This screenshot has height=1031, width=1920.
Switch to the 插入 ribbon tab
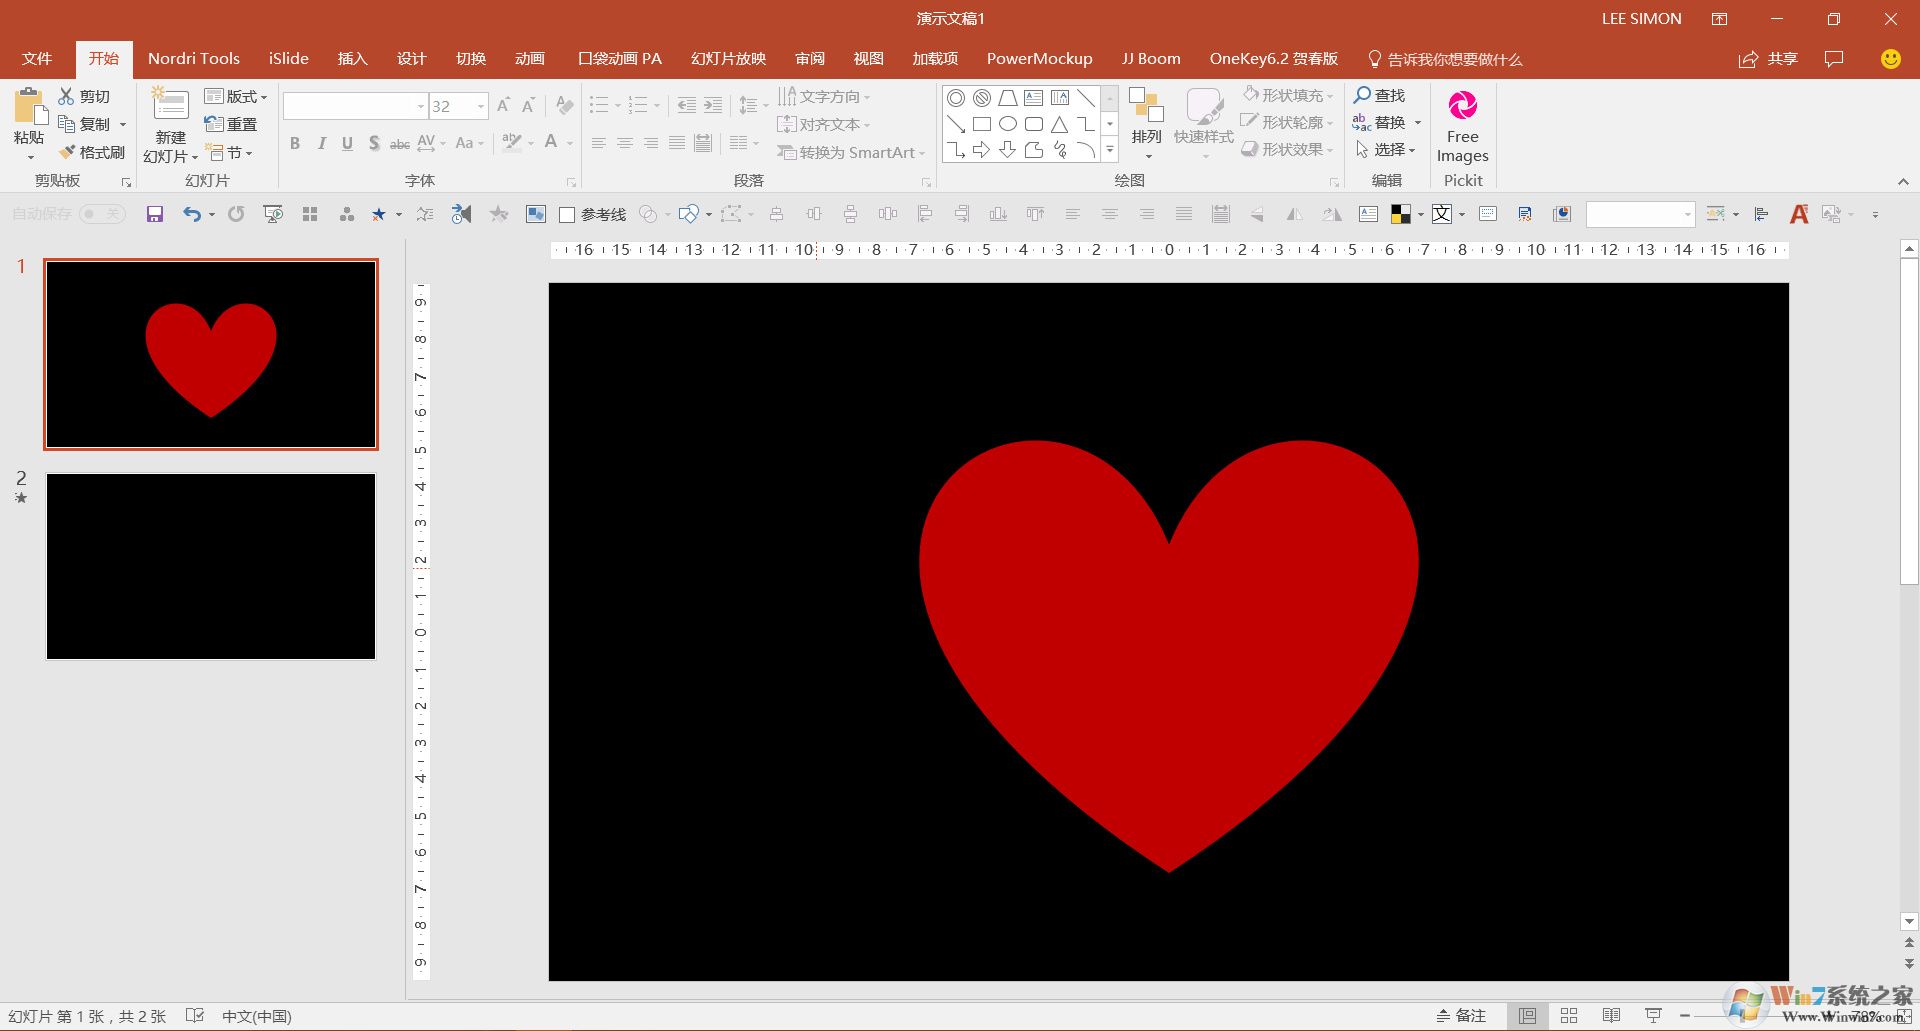[352, 58]
